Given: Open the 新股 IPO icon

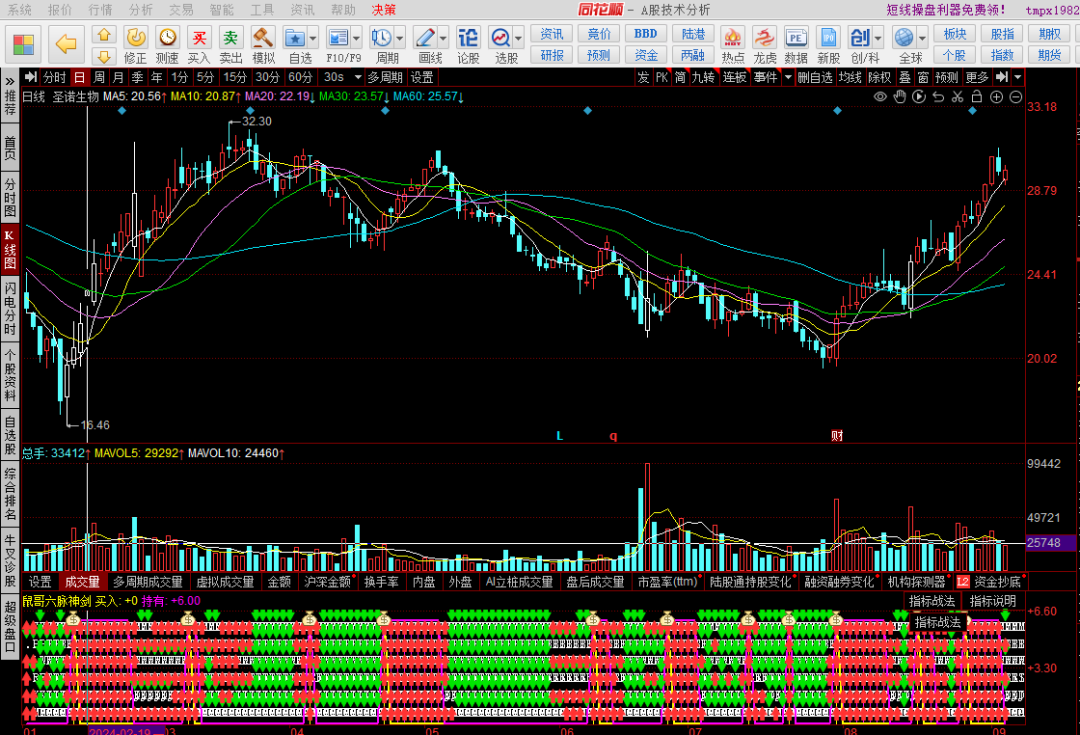Looking at the screenshot, I should click(829, 45).
